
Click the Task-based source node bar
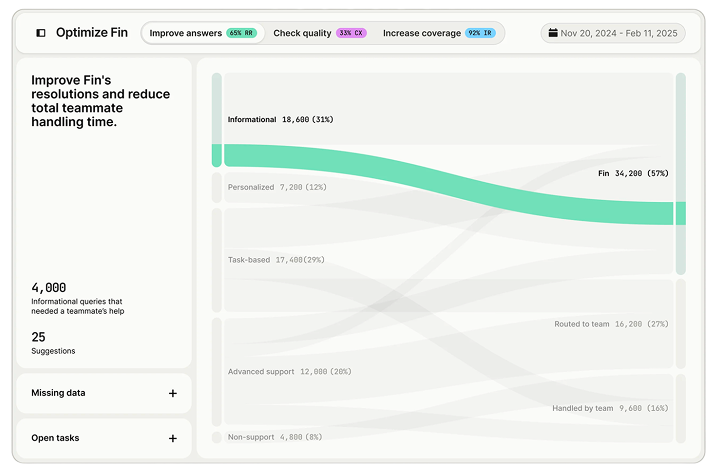point(217,260)
